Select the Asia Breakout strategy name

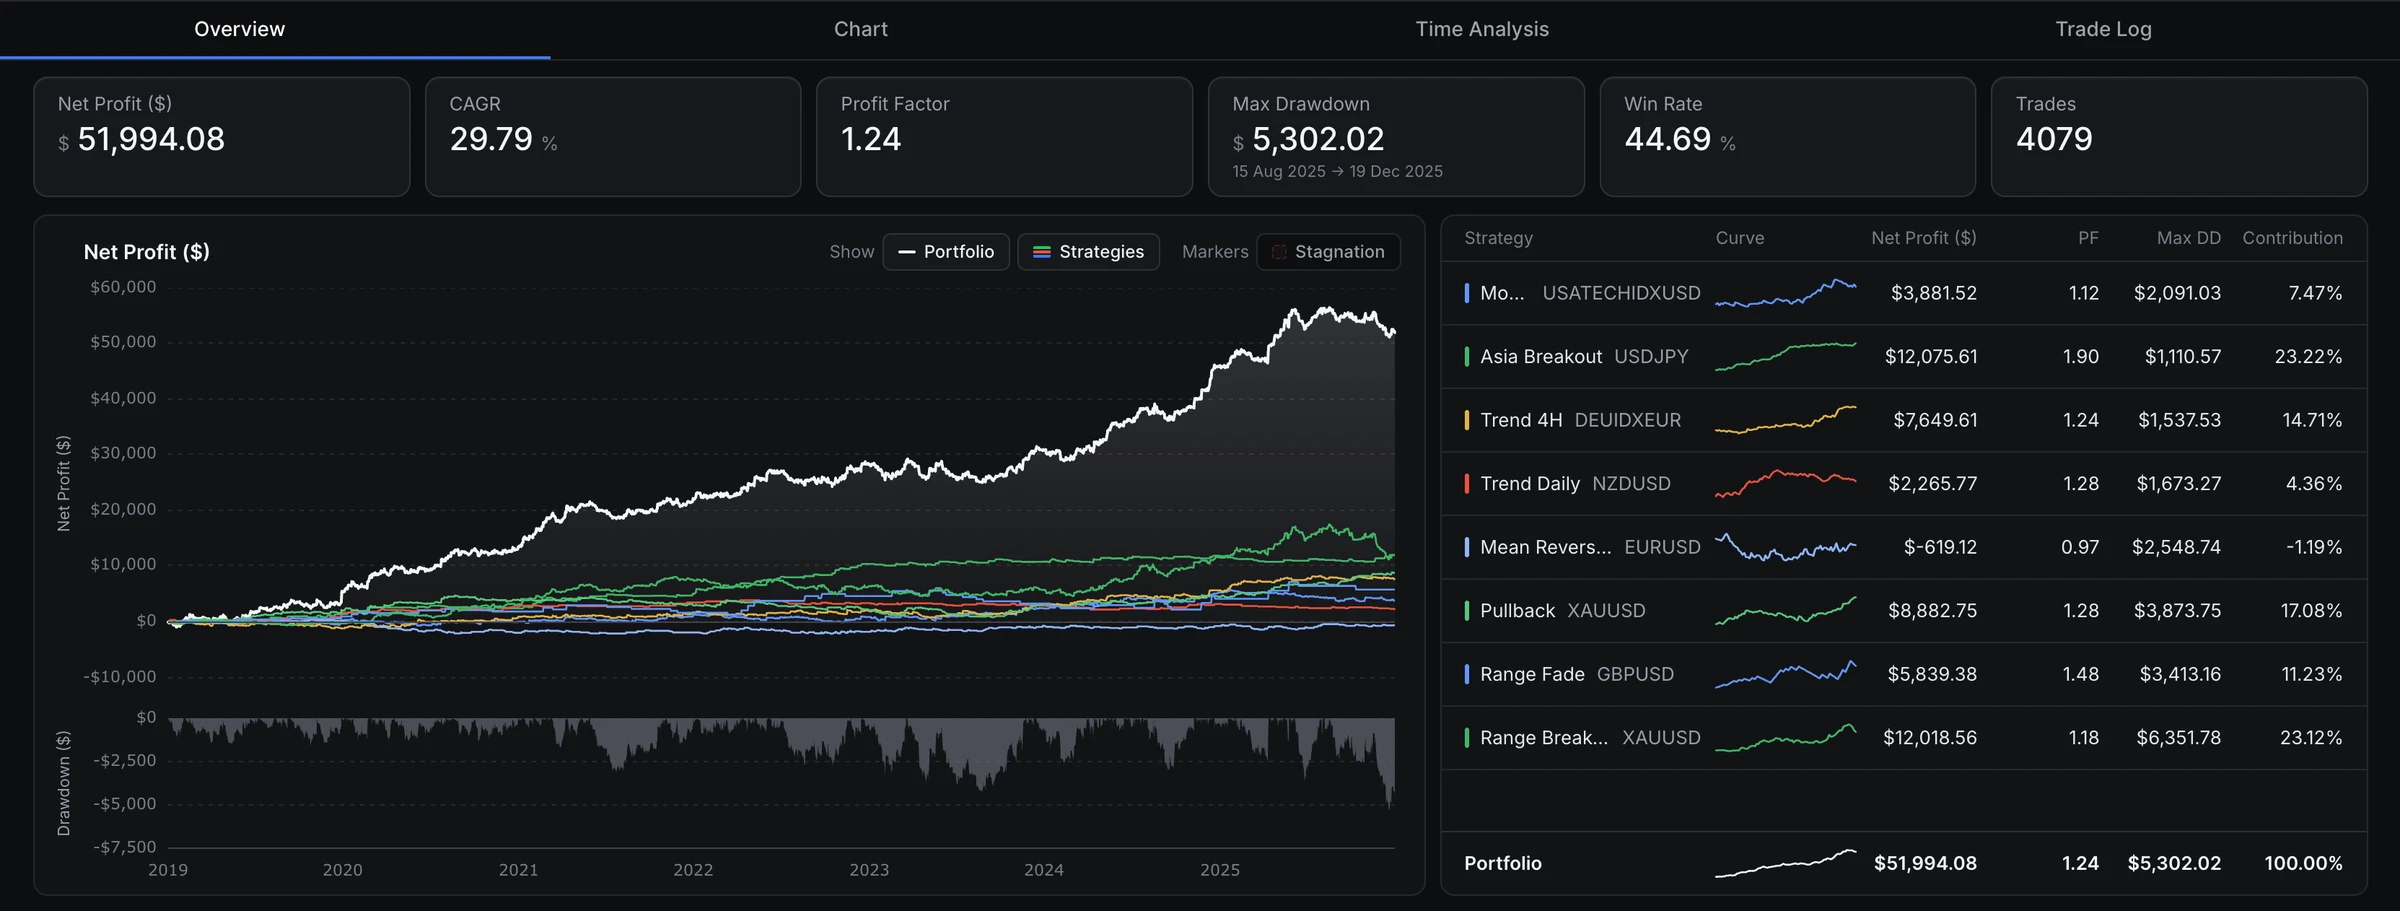(1540, 356)
